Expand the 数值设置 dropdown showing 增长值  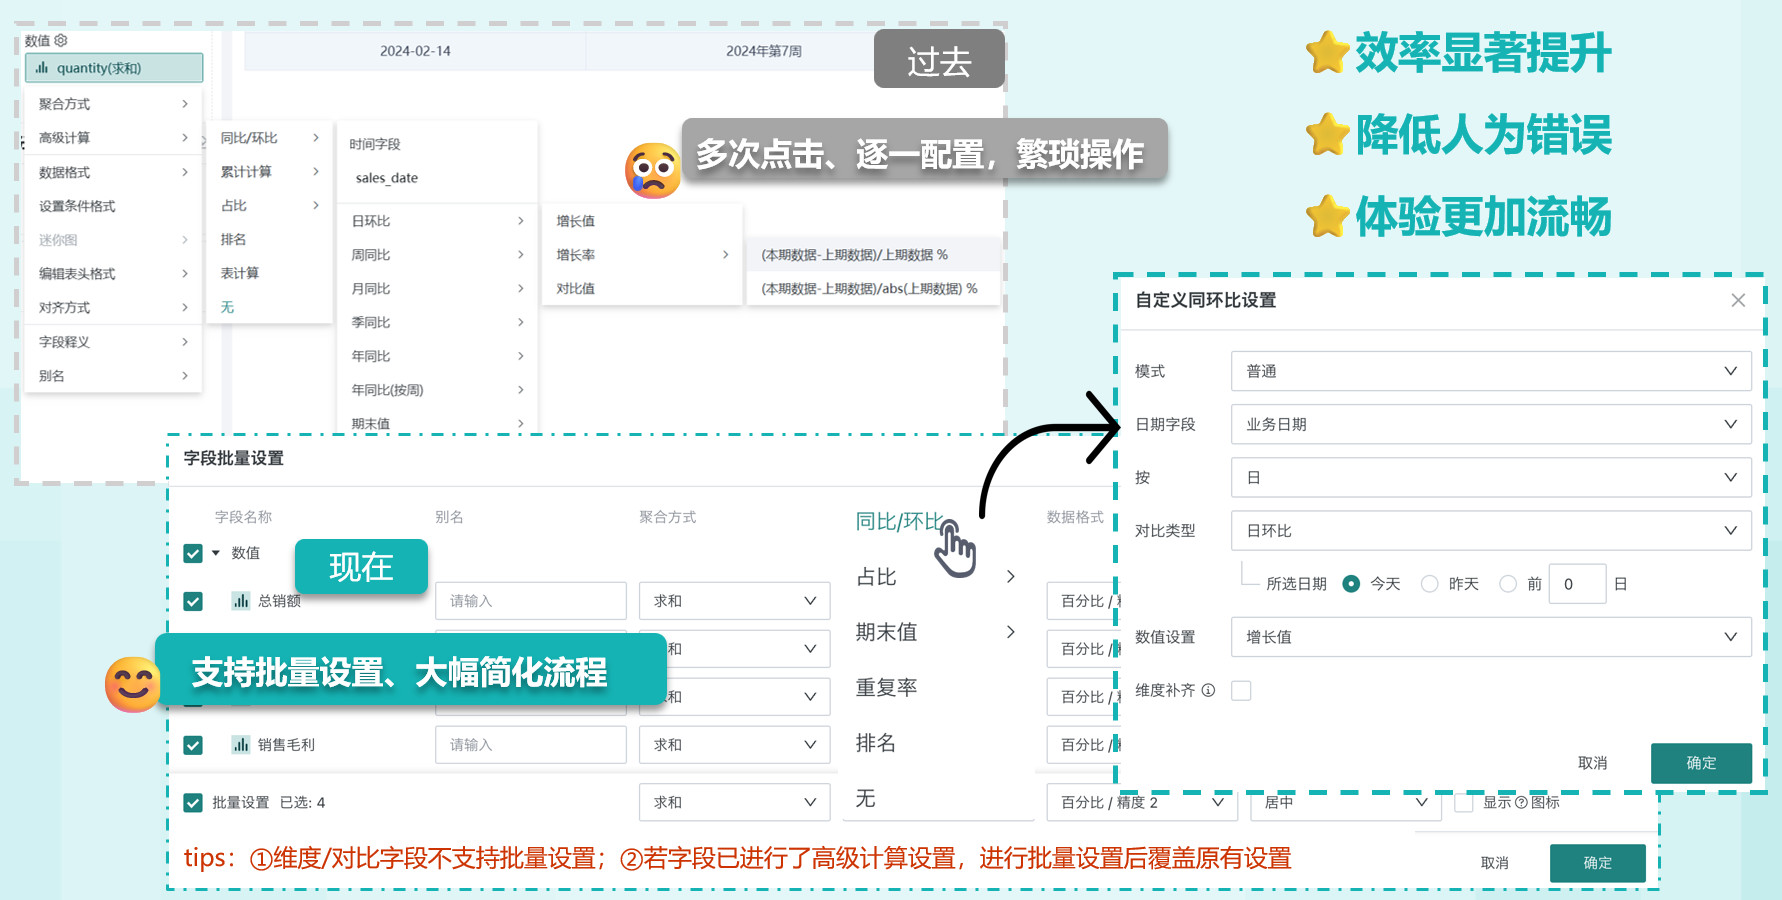[1490, 637]
